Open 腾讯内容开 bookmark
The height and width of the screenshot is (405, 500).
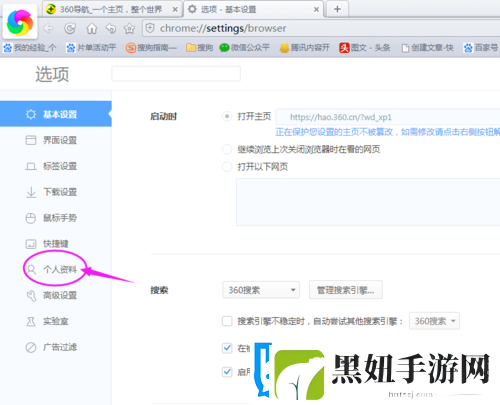tap(304, 48)
